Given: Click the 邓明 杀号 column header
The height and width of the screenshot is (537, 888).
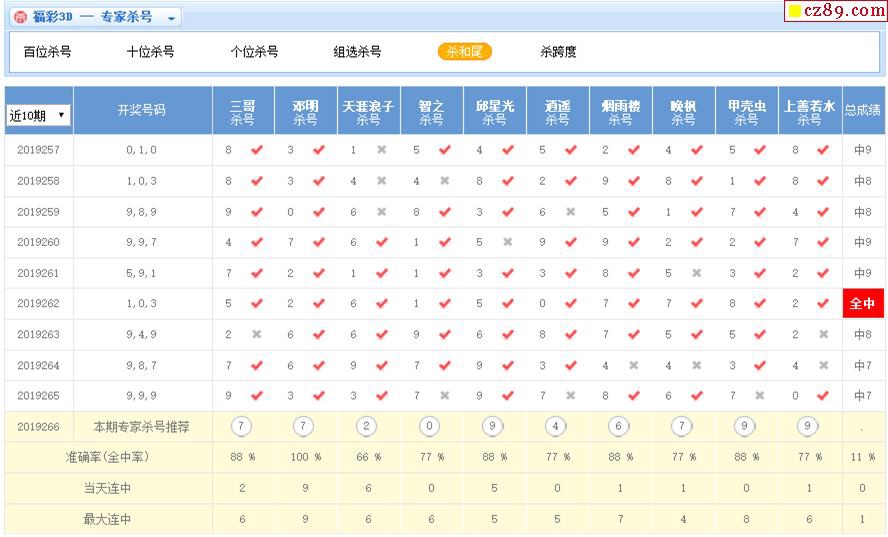Looking at the screenshot, I should (x=305, y=111).
